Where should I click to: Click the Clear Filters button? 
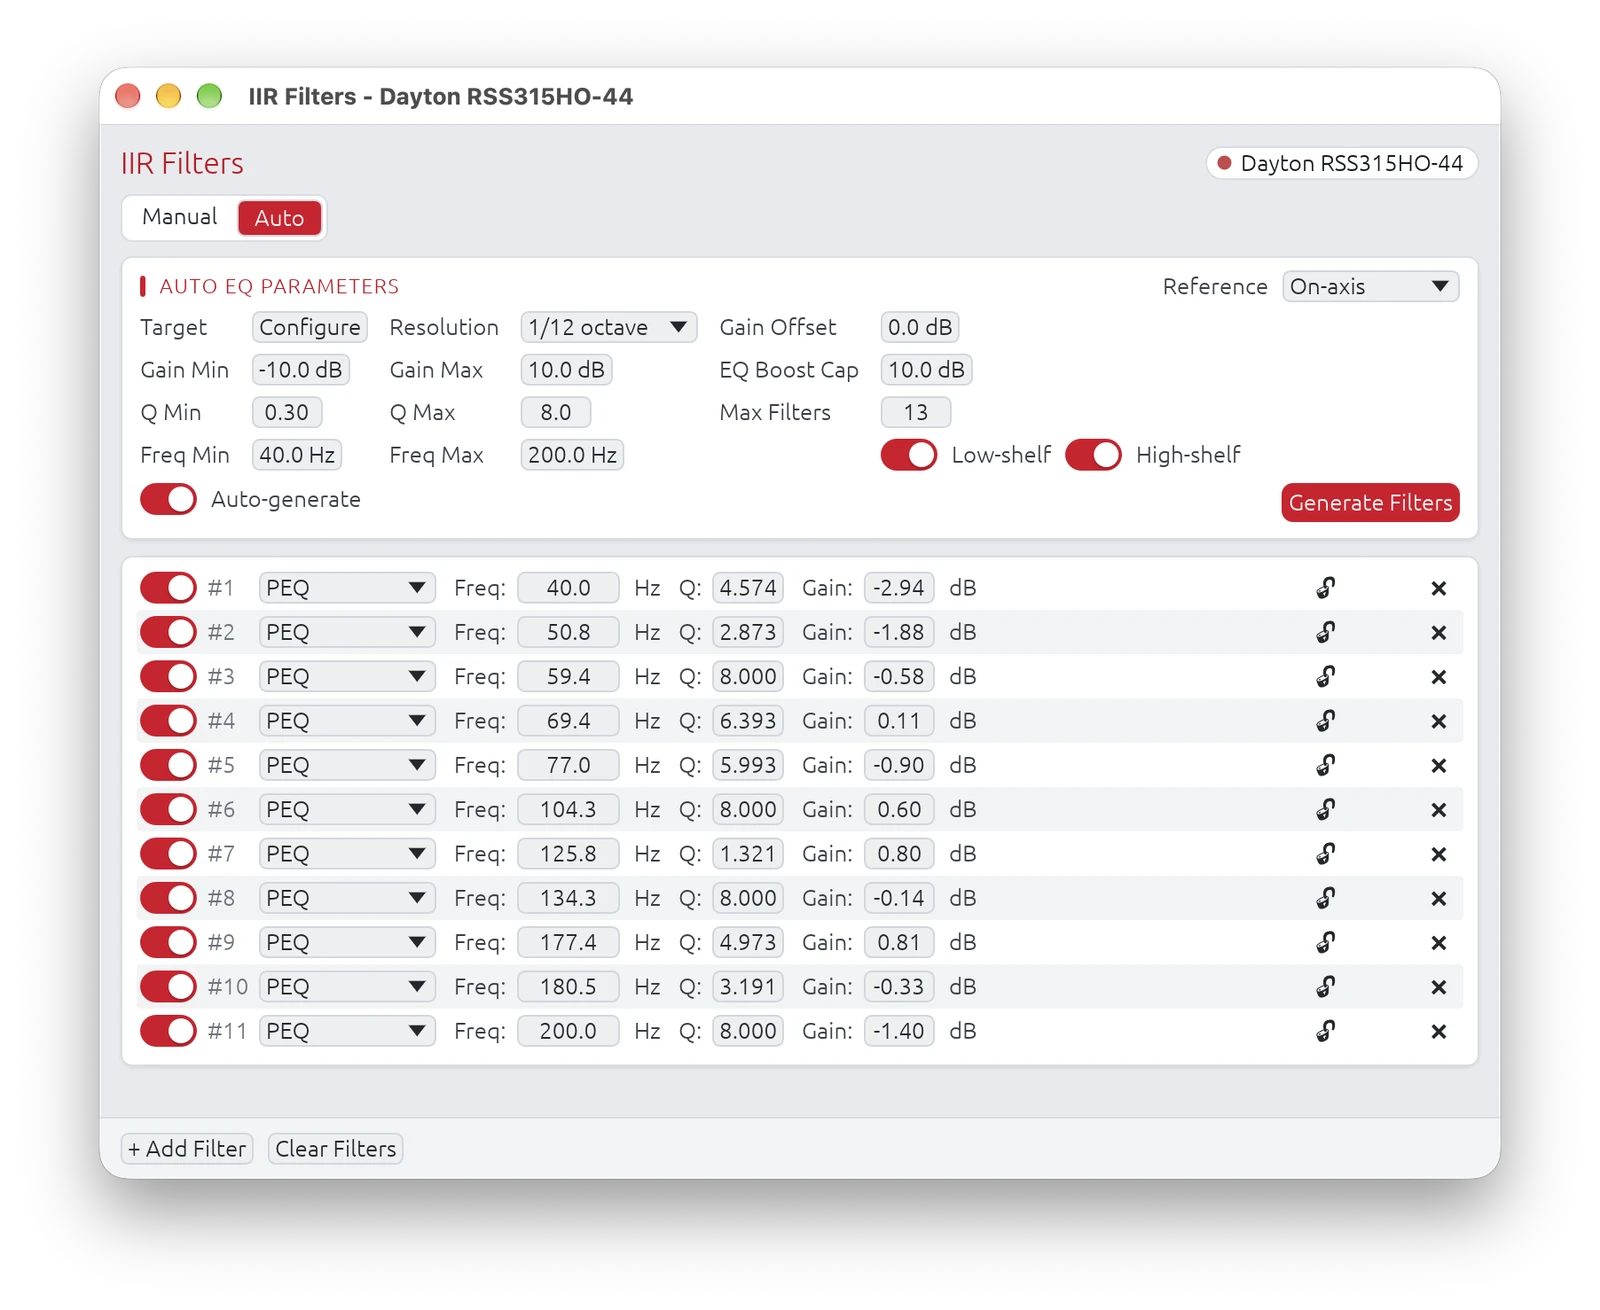[336, 1149]
